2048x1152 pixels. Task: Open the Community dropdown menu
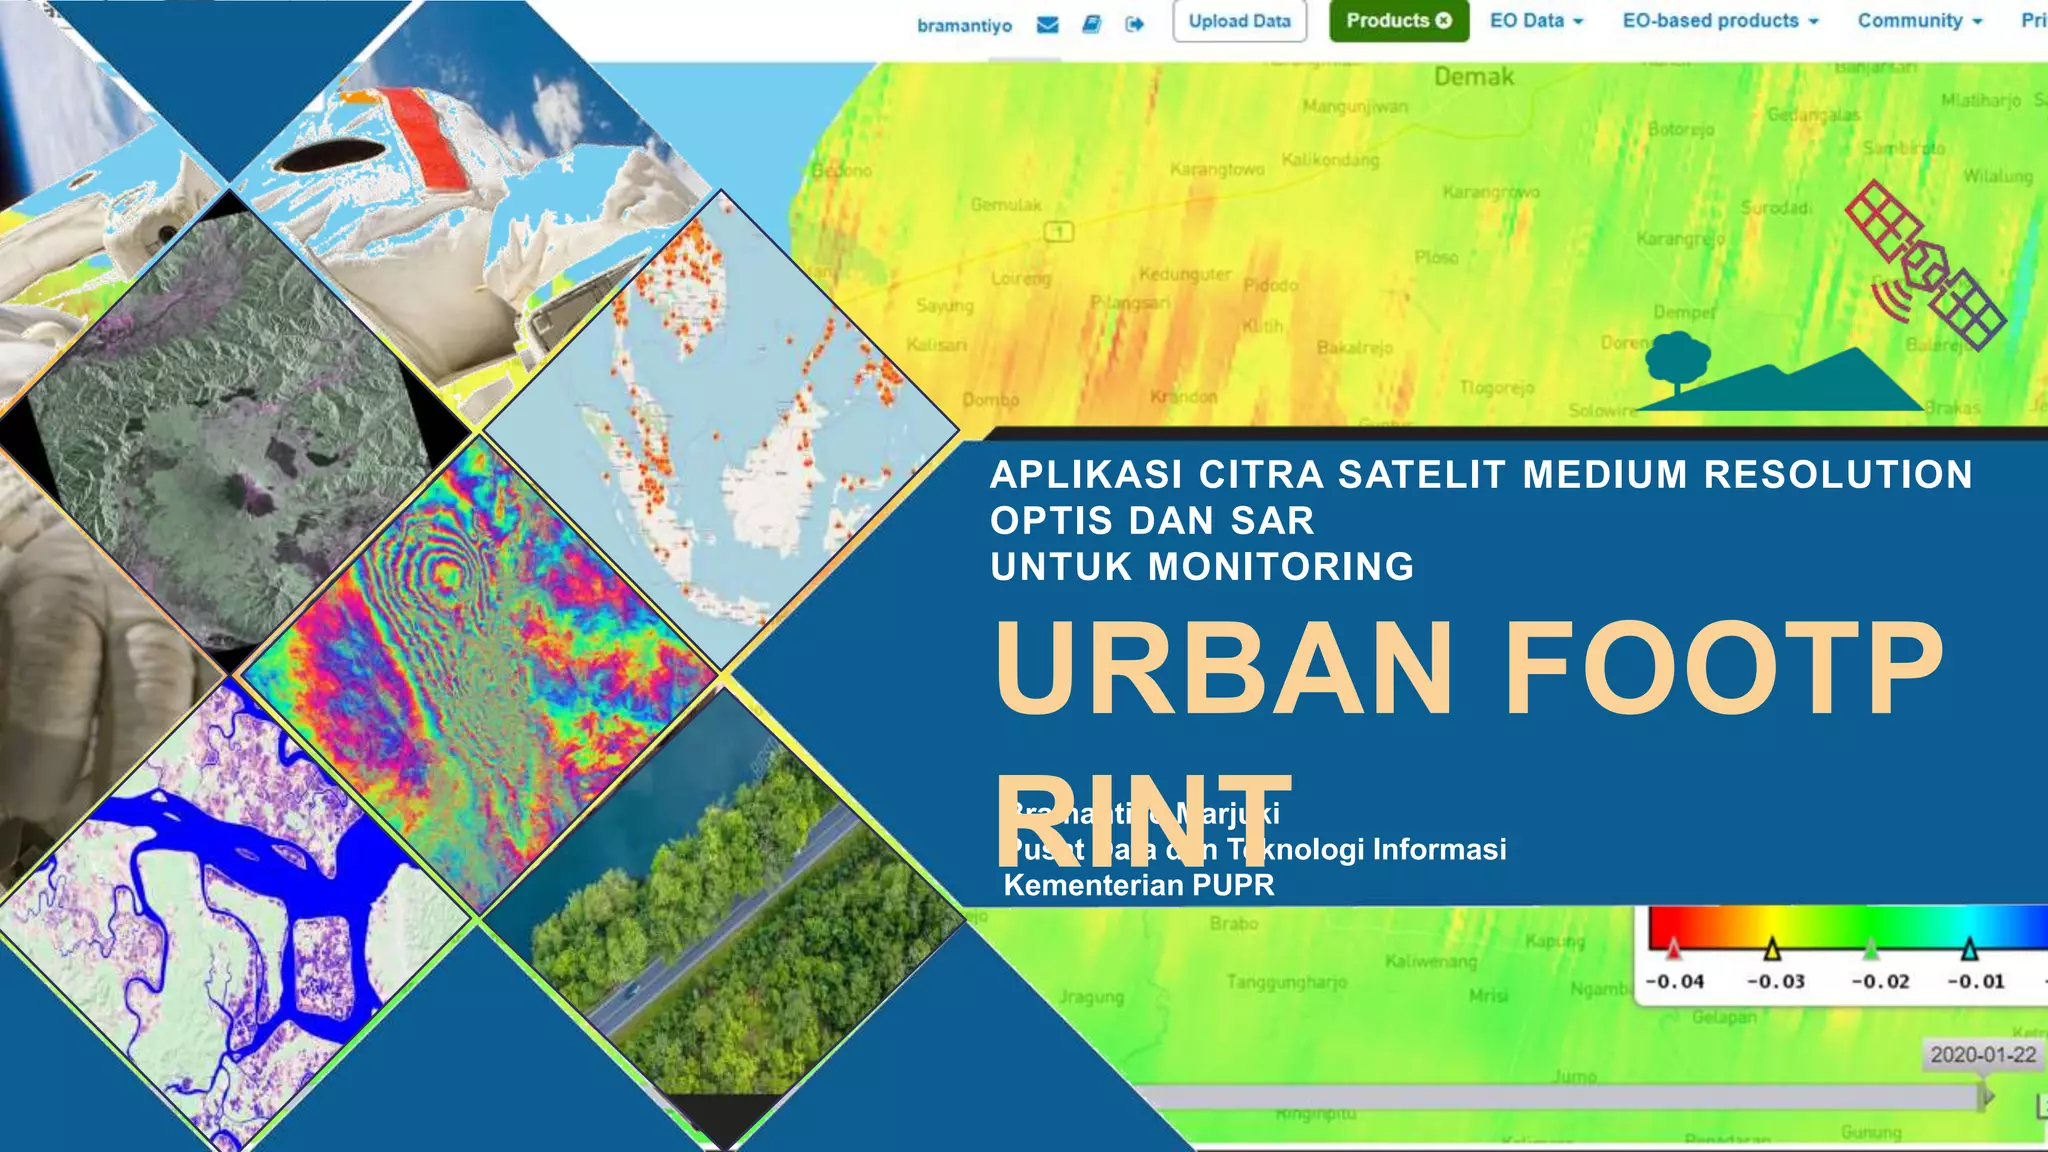point(1920,21)
